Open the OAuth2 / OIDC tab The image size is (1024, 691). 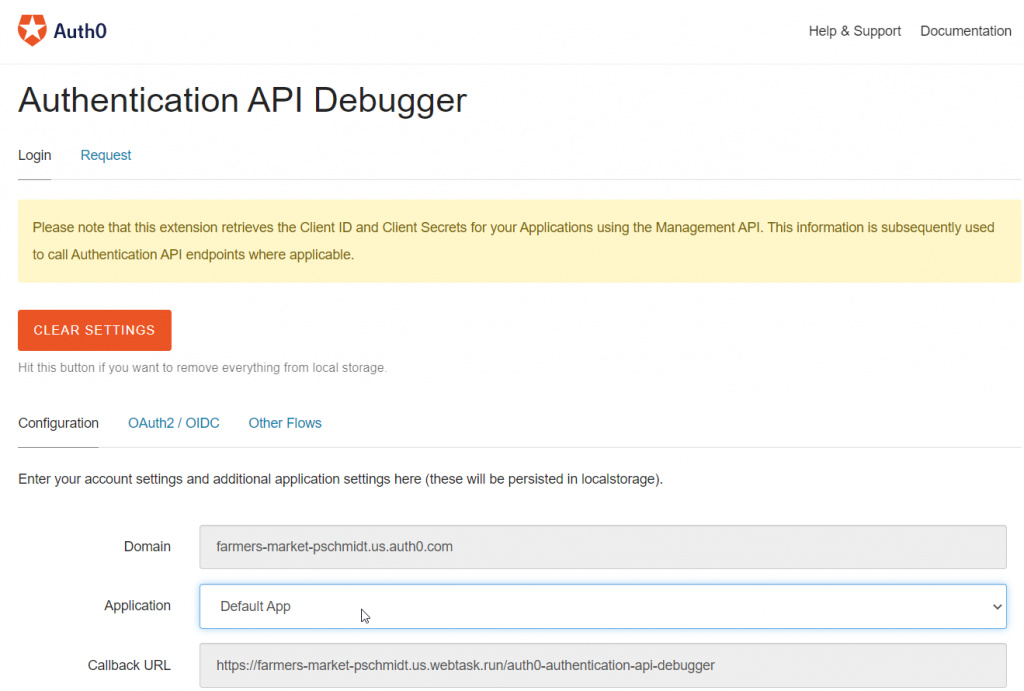[x=173, y=423]
